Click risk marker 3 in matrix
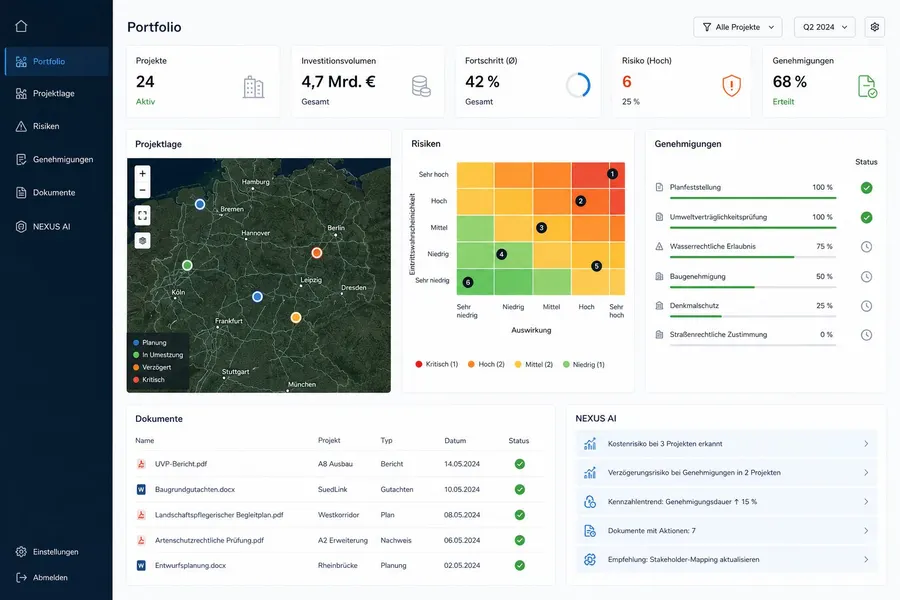The height and width of the screenshot is (600, 900). [x=541, y=227]
